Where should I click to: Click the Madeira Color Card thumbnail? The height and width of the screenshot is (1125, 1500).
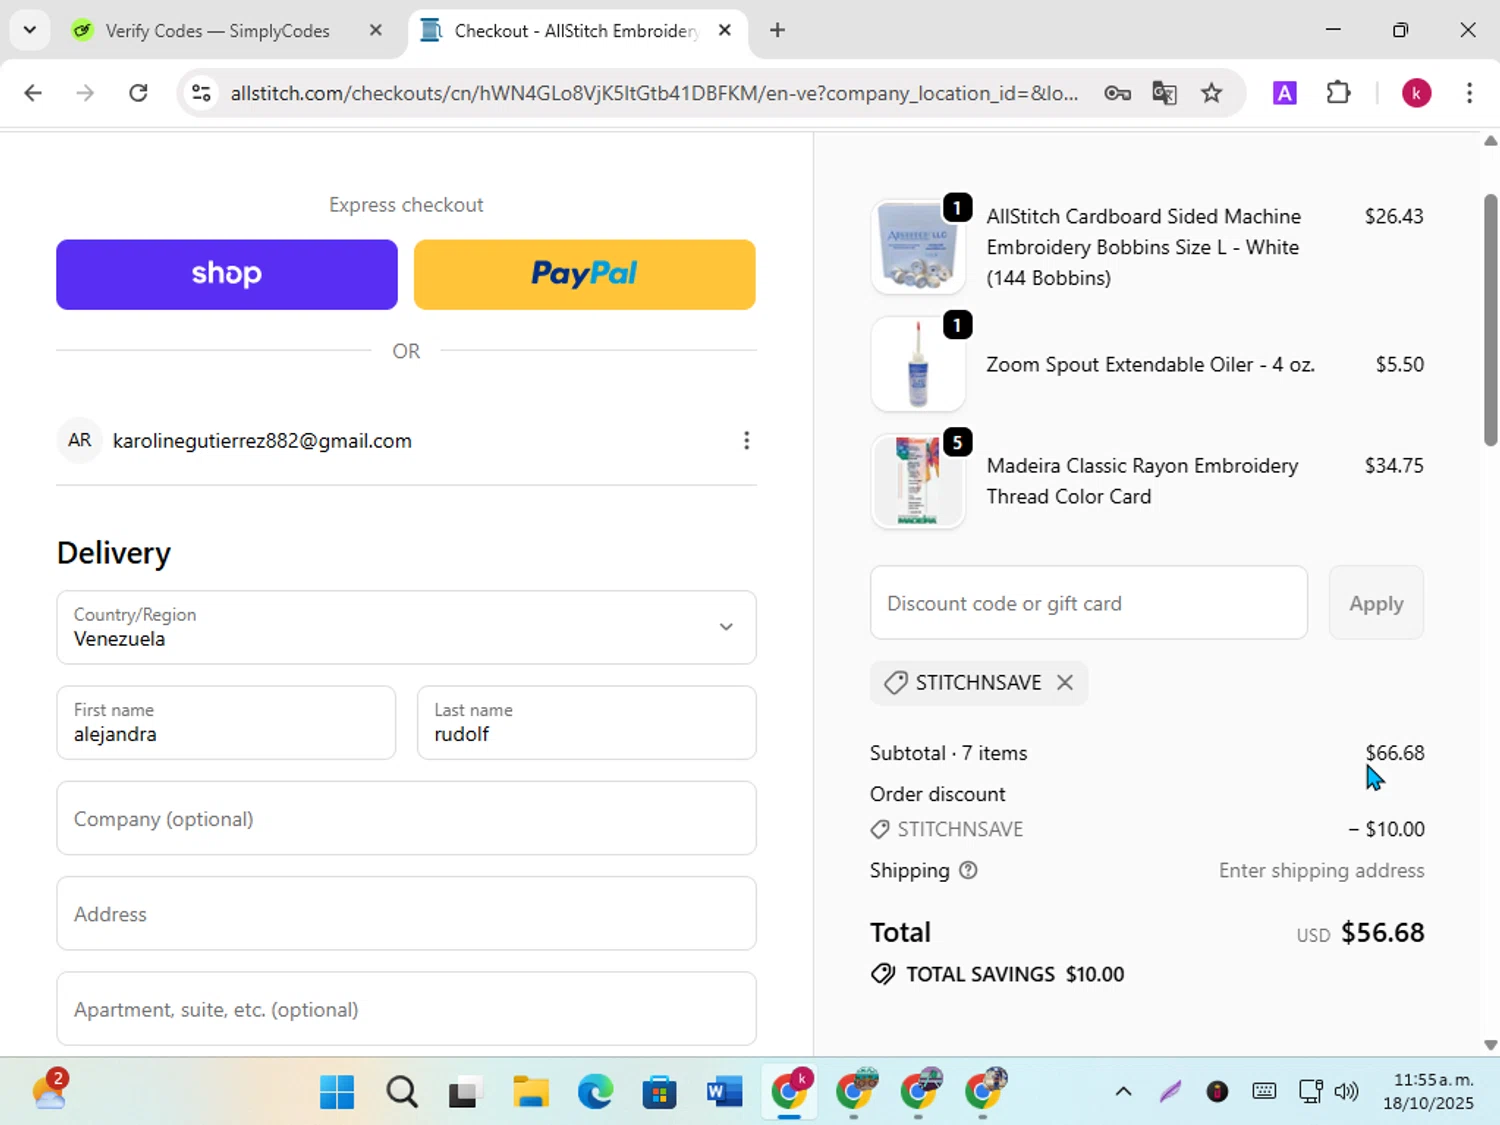[x=918, y=481]
